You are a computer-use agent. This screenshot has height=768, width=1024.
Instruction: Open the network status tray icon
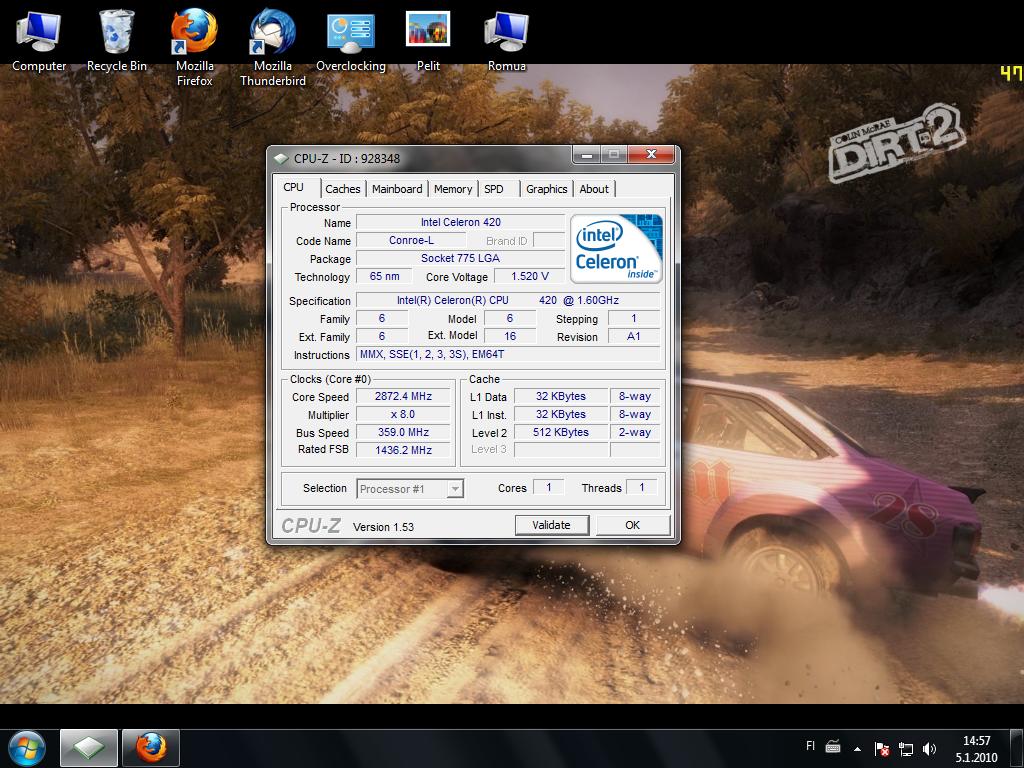[x=906, y=749]
